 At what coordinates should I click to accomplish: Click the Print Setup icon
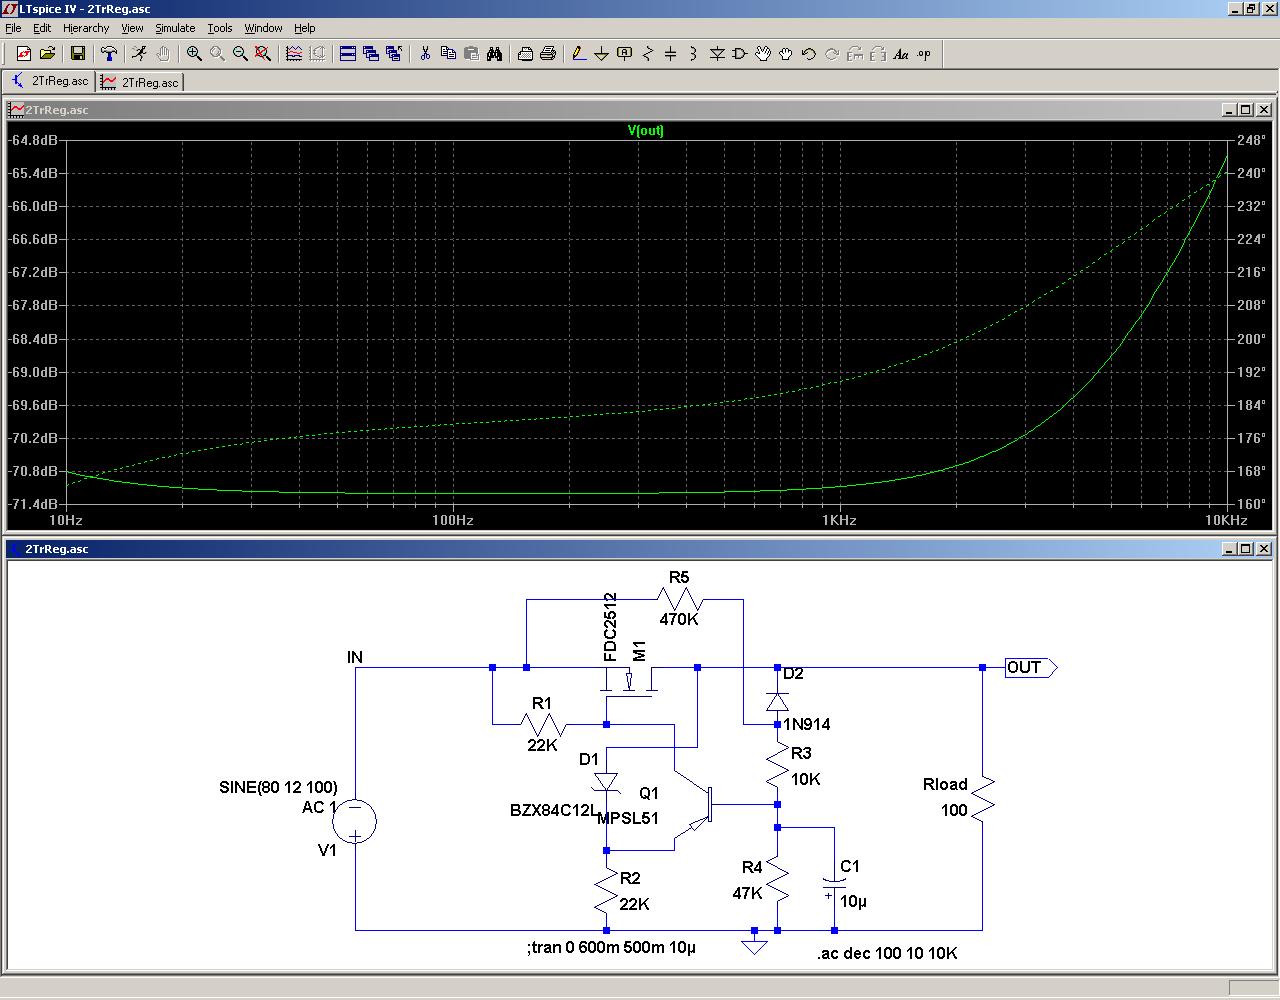click(525, 54)
